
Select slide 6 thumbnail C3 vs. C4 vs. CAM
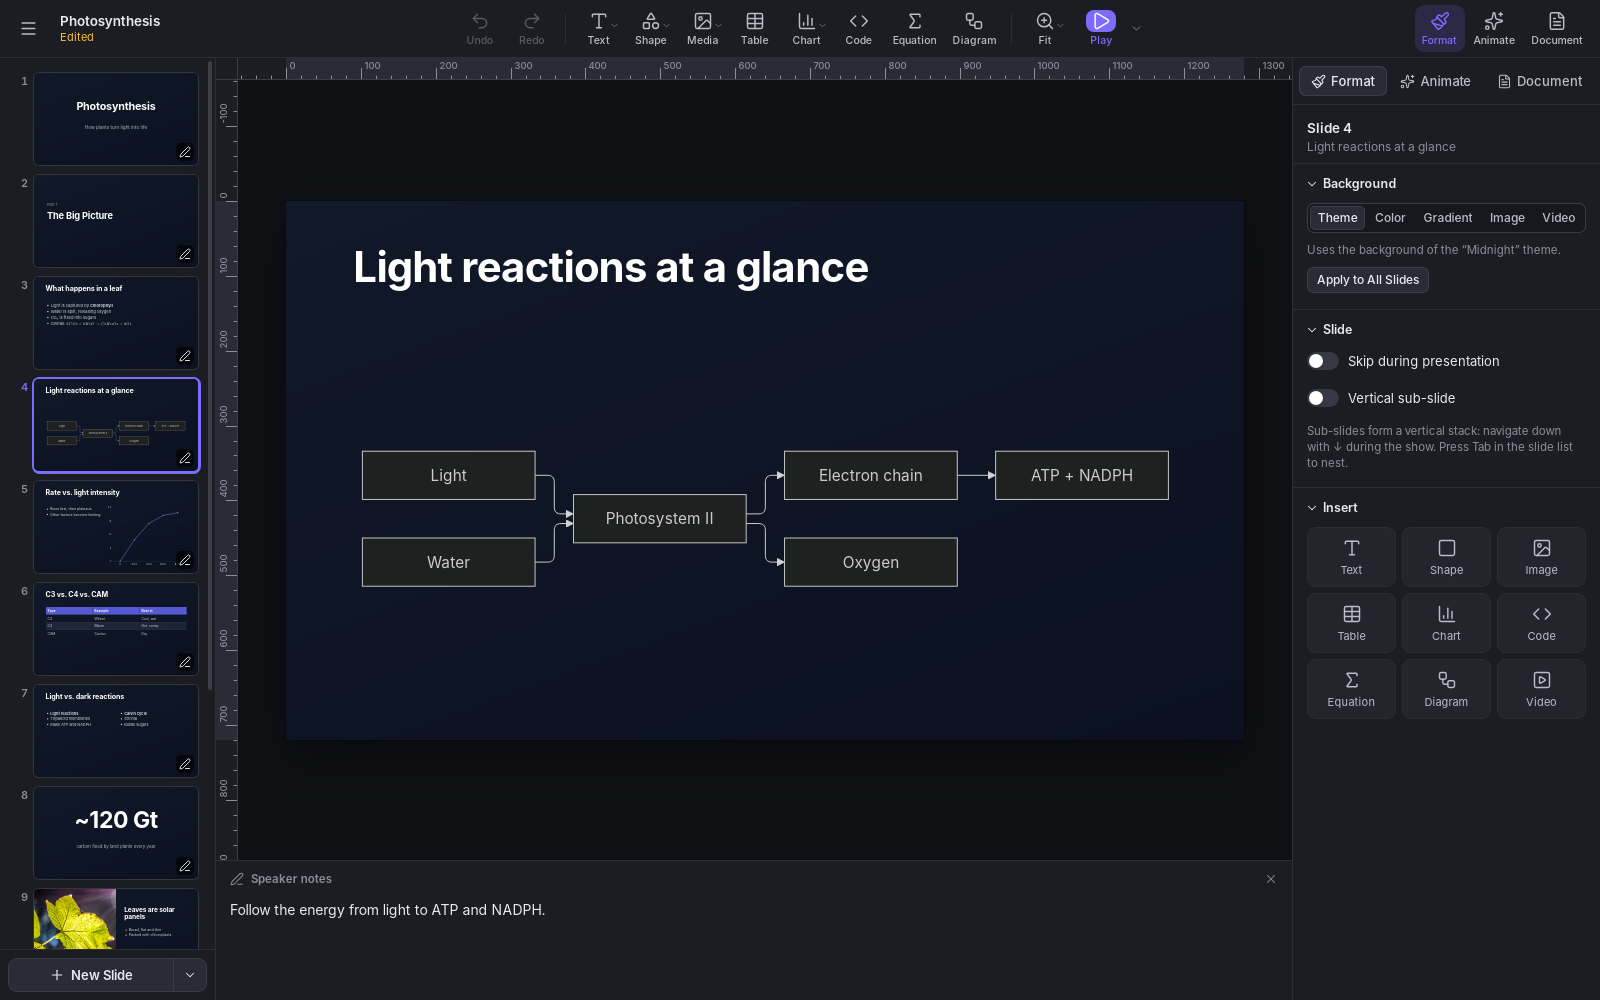pos(116,629)
